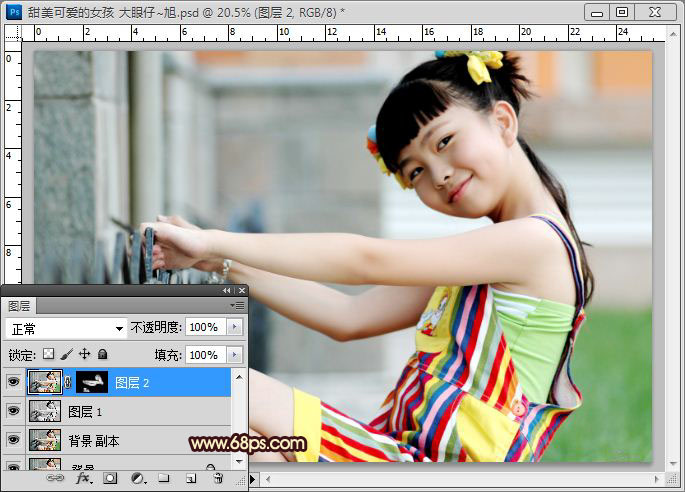The image size is (685, 492).
Task: Hide 图层 1 with its eye icon
Action: pos(13,411)
